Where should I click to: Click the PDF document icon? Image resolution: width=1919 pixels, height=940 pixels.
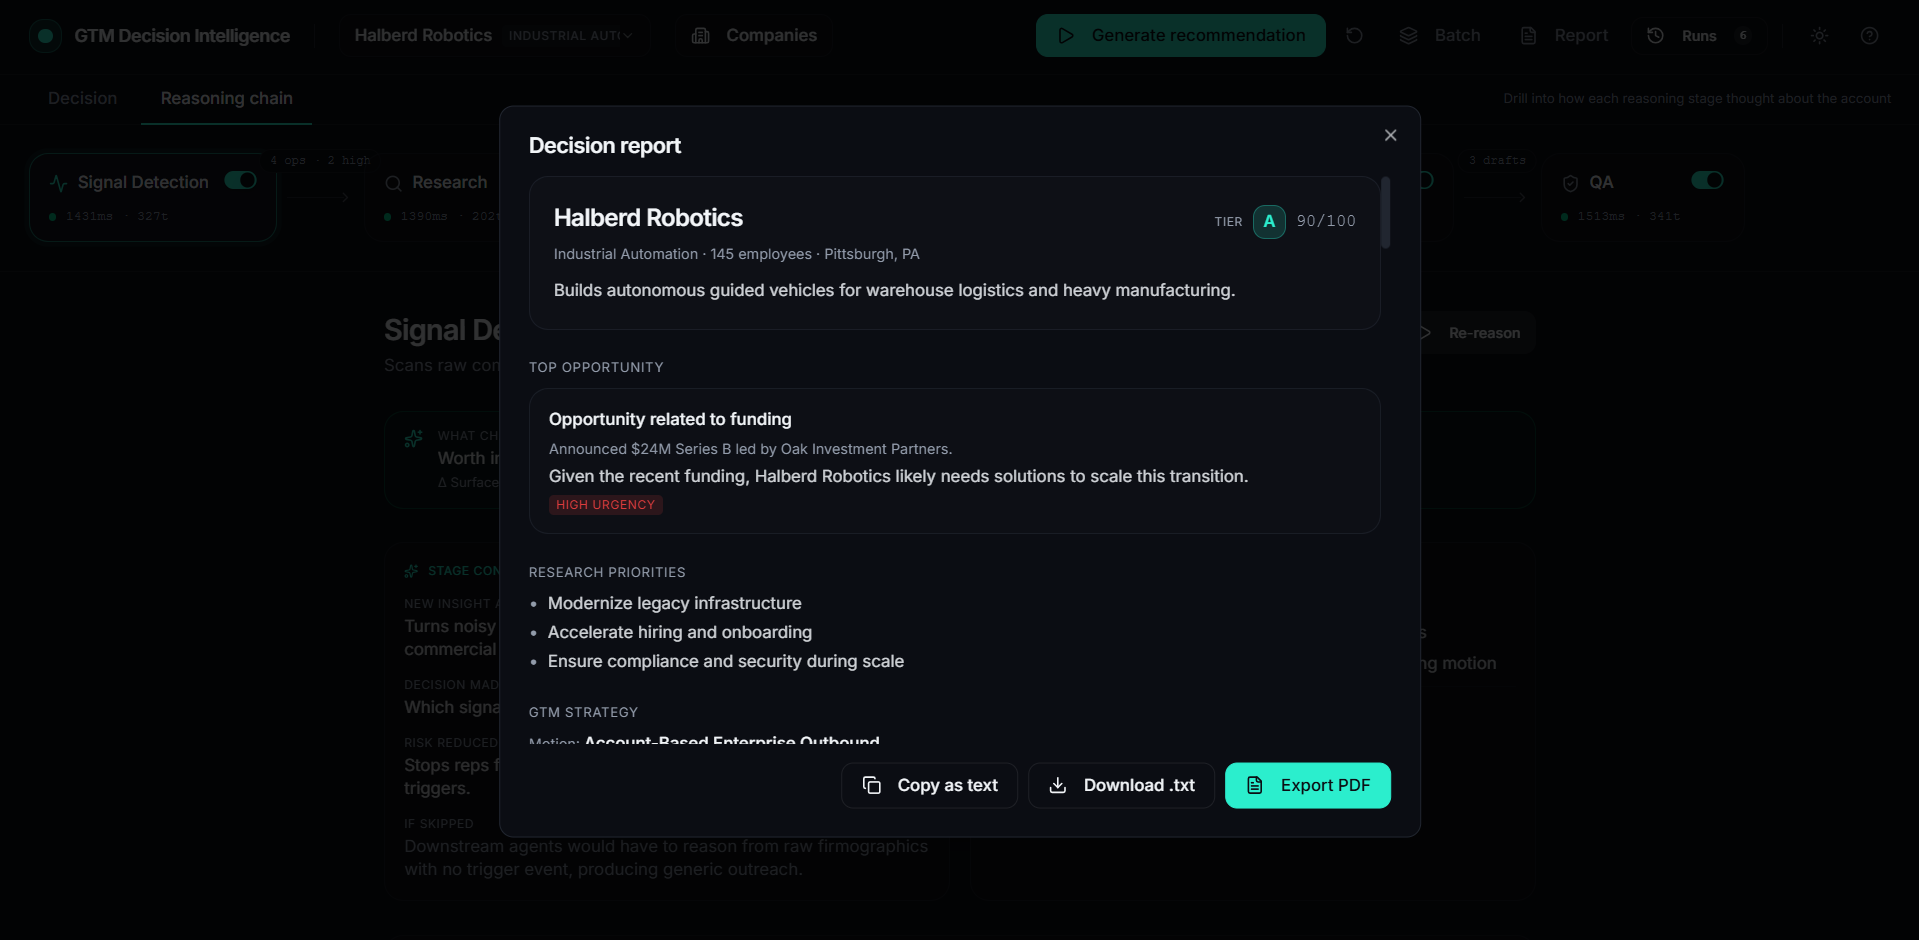pyautogui.click(x=1255, y=786)
